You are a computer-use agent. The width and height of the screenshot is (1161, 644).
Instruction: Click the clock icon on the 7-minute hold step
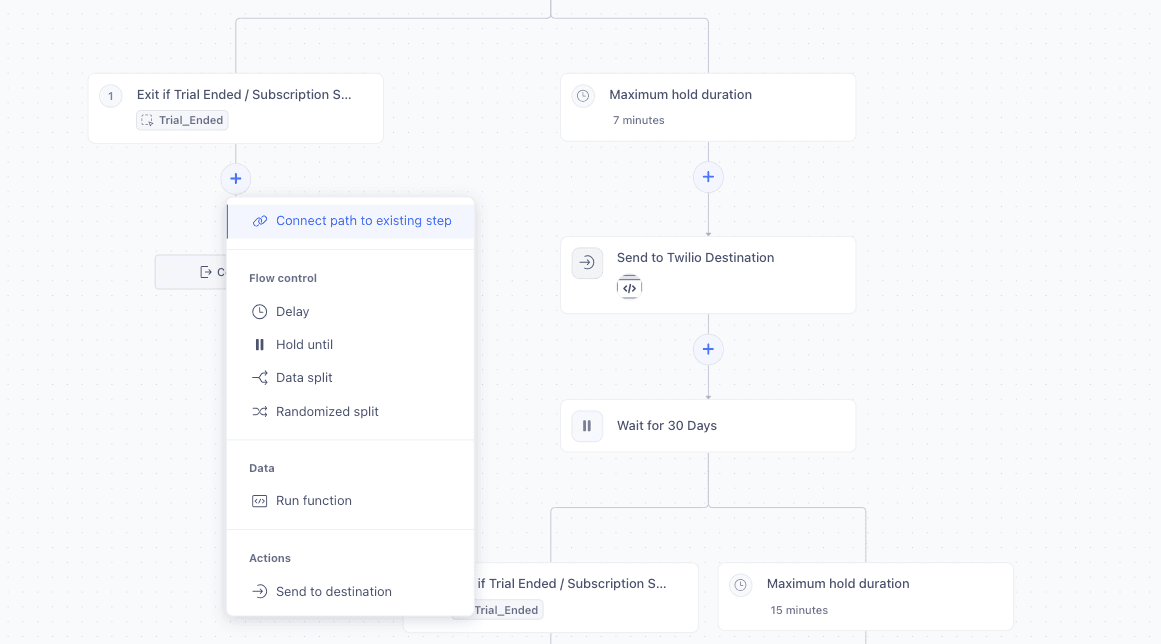582,95
